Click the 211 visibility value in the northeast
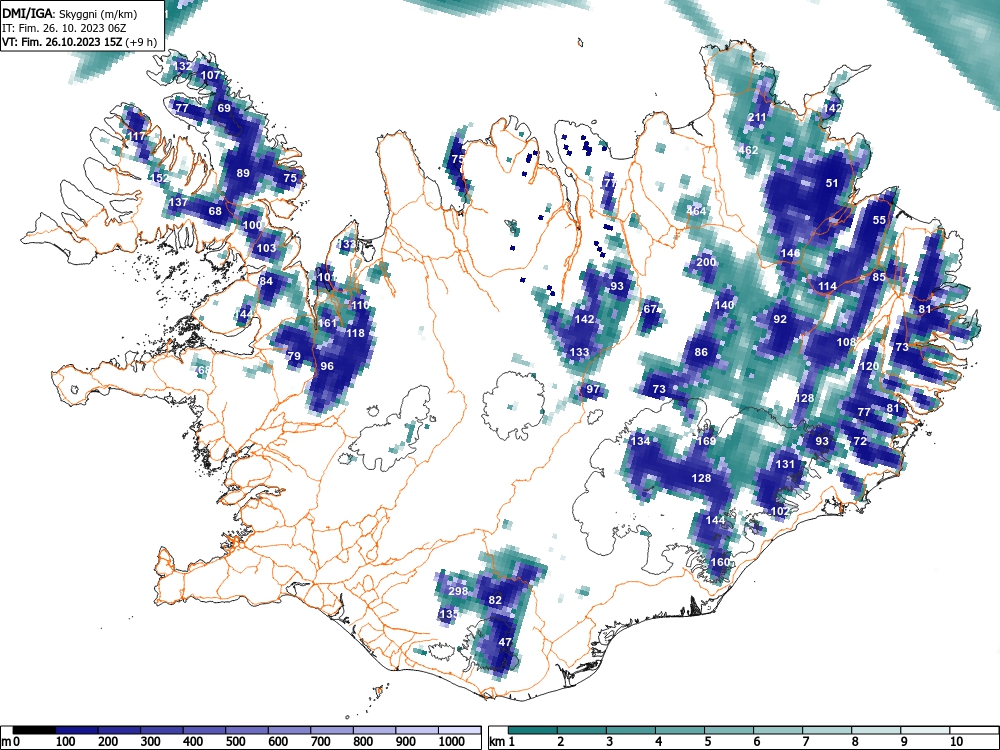The image size is (1000, 750). tap(756, 117)
